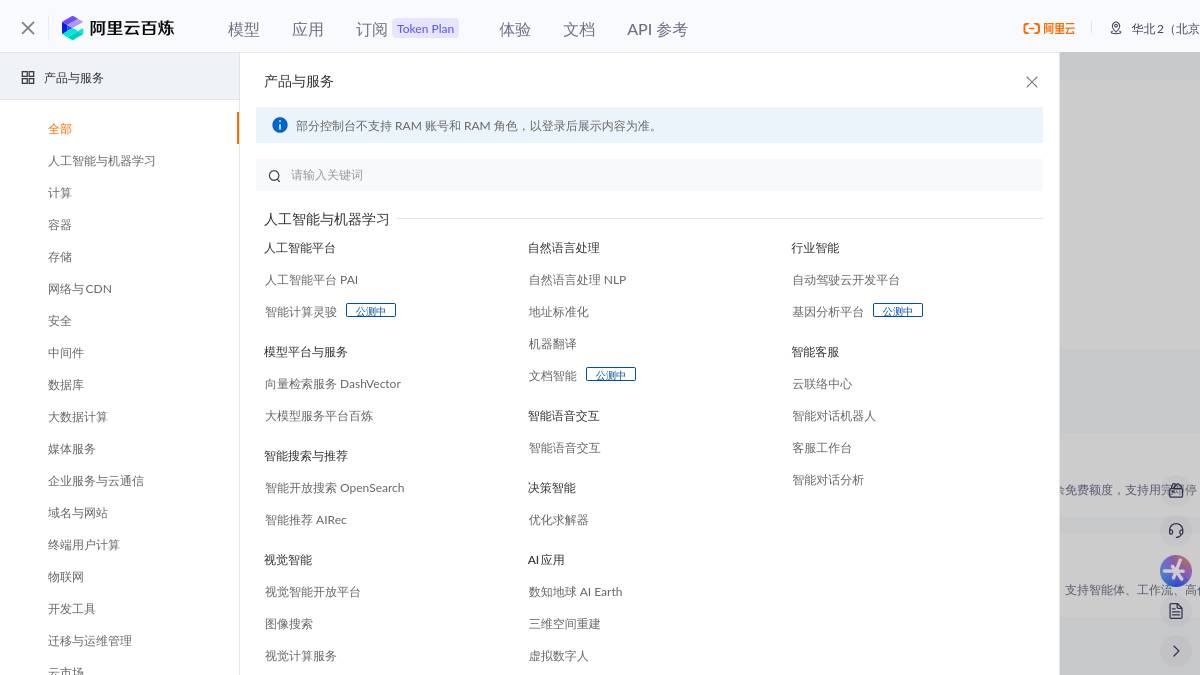Open 优化求解器 link
The height and width of the screenshot is (675, 1200).
[x=559, y=520]
